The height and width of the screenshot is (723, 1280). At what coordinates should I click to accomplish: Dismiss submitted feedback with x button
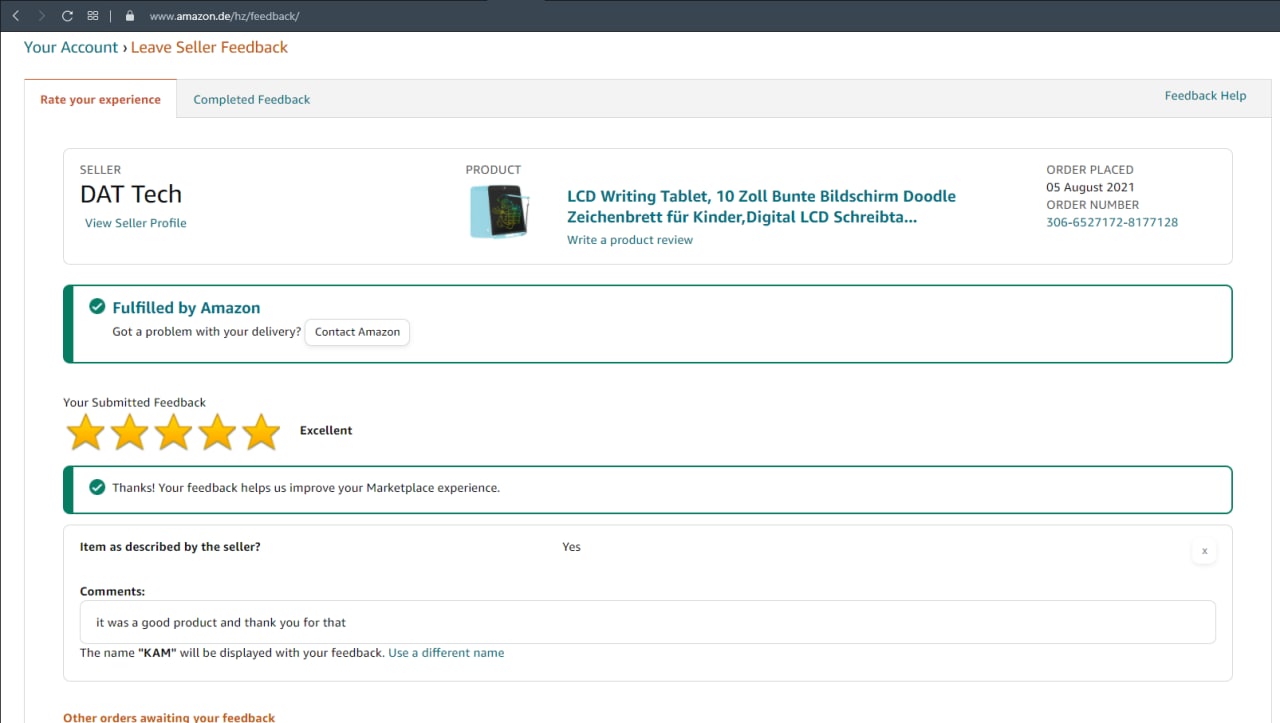1204,551
